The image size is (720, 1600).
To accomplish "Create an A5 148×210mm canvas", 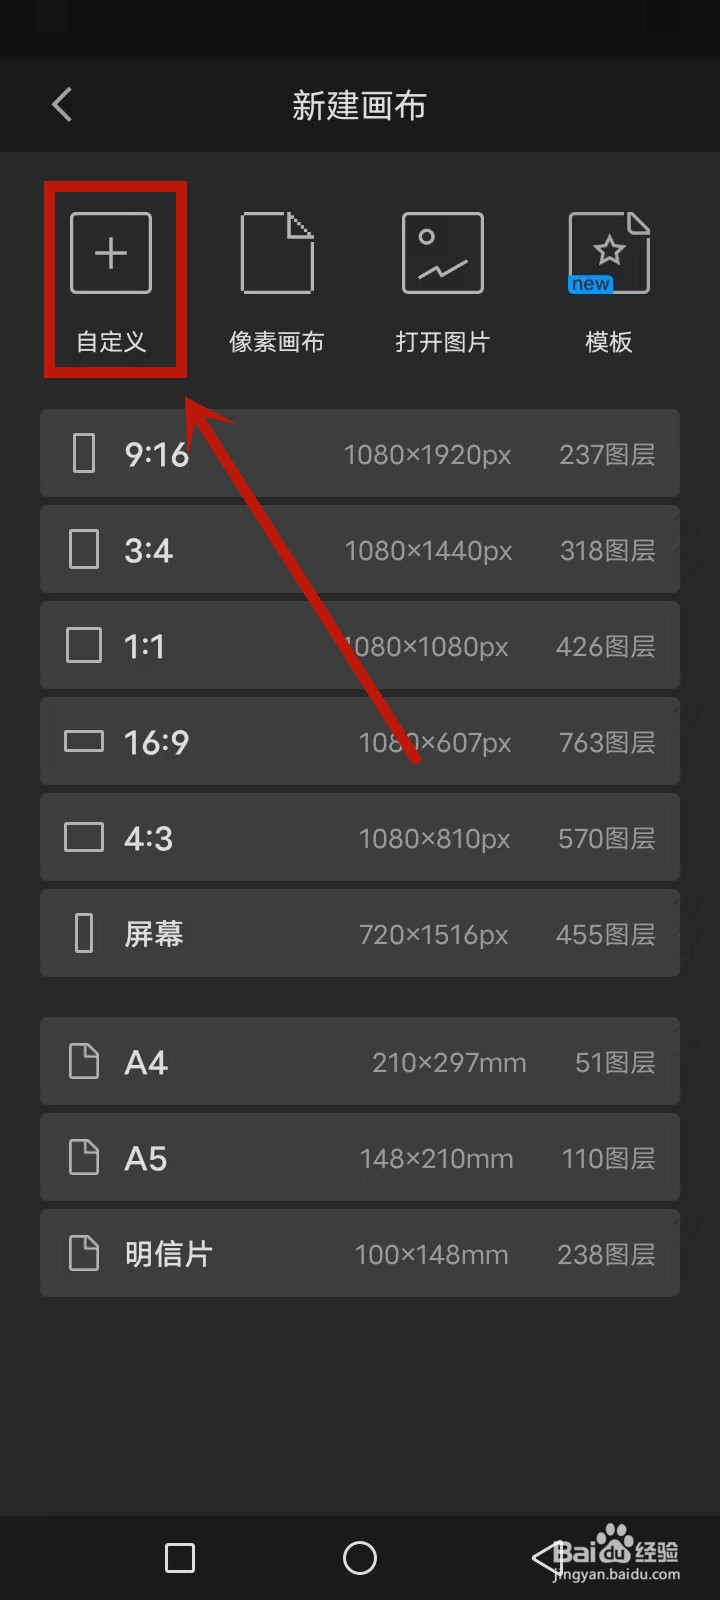I will 360,1157.
